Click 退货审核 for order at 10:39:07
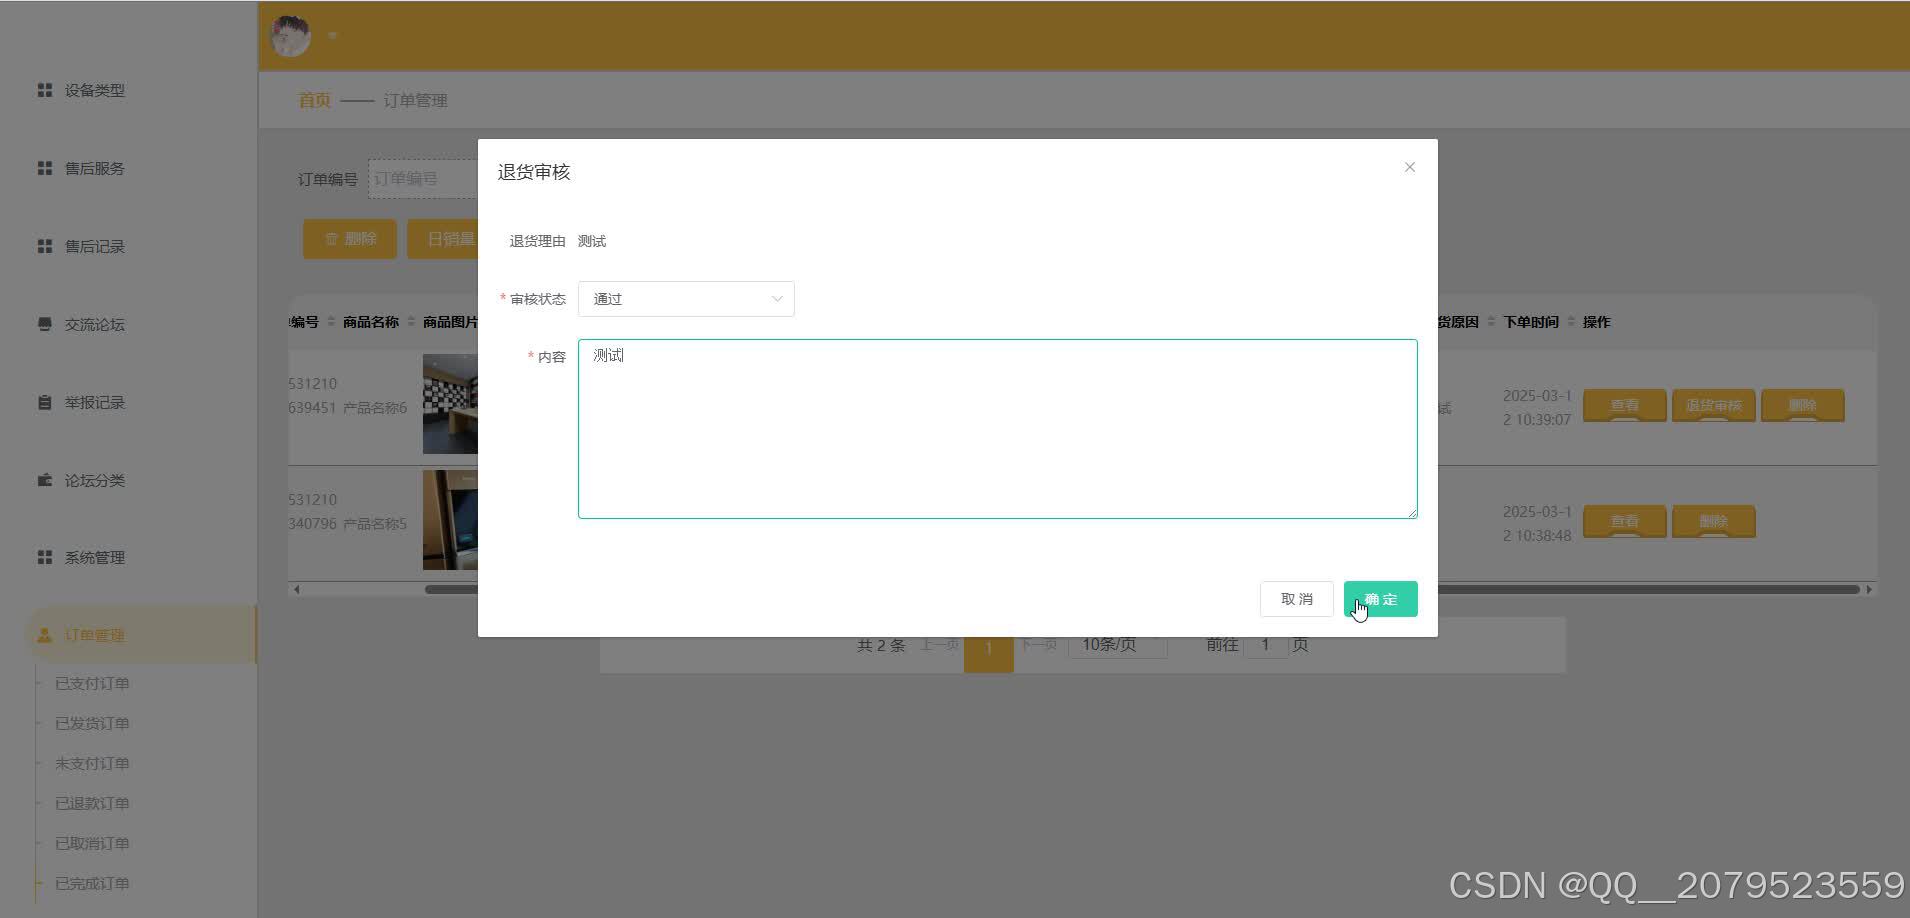 coord(1713,405)
